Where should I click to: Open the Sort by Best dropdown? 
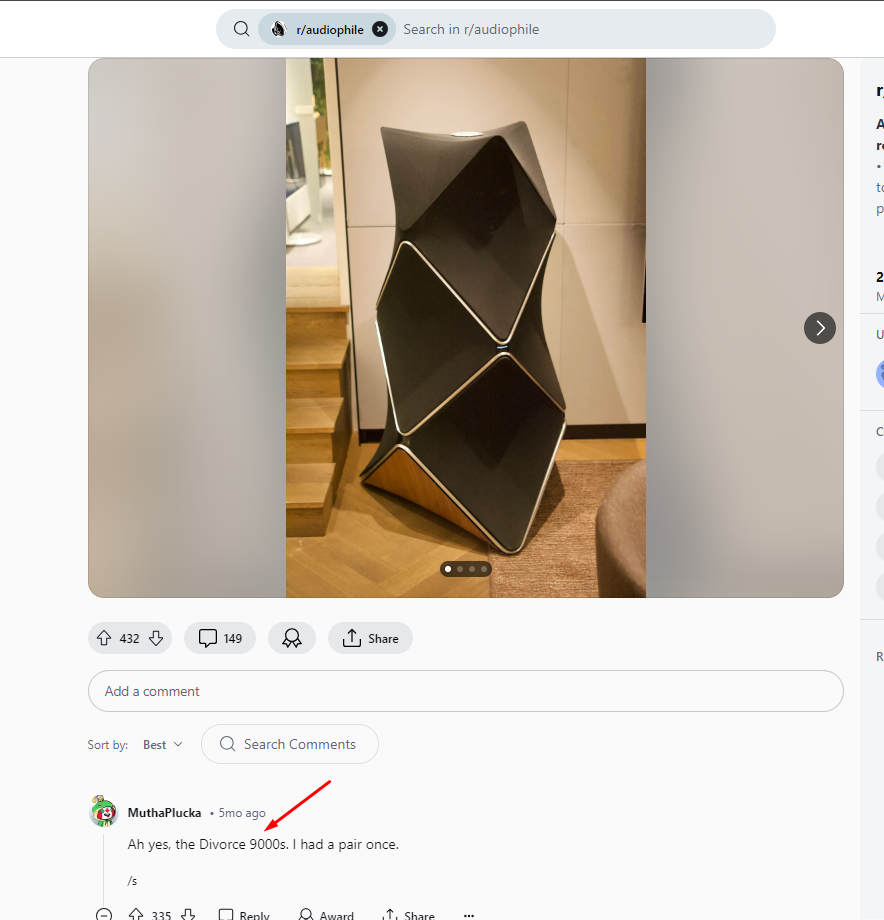point(163,744)
